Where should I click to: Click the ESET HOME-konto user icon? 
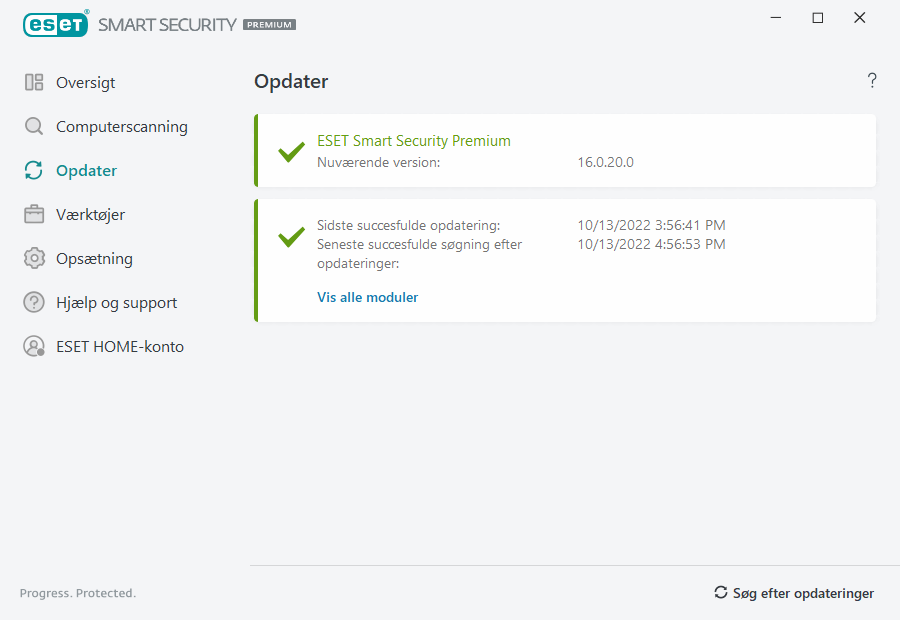pyautogui.click(x=34, y=347)
